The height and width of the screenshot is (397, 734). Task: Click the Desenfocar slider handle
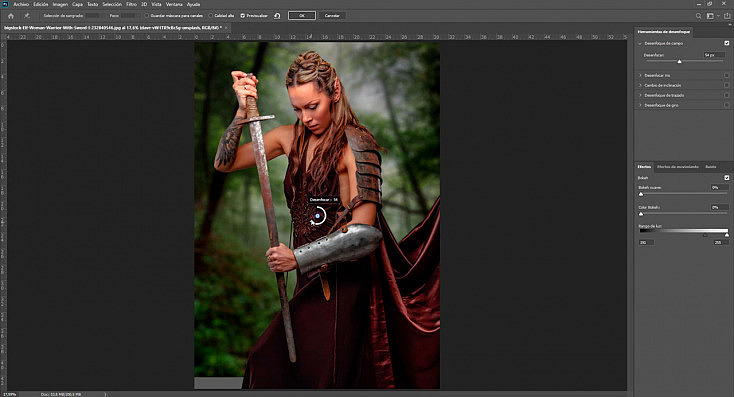(x=679, y=61)
